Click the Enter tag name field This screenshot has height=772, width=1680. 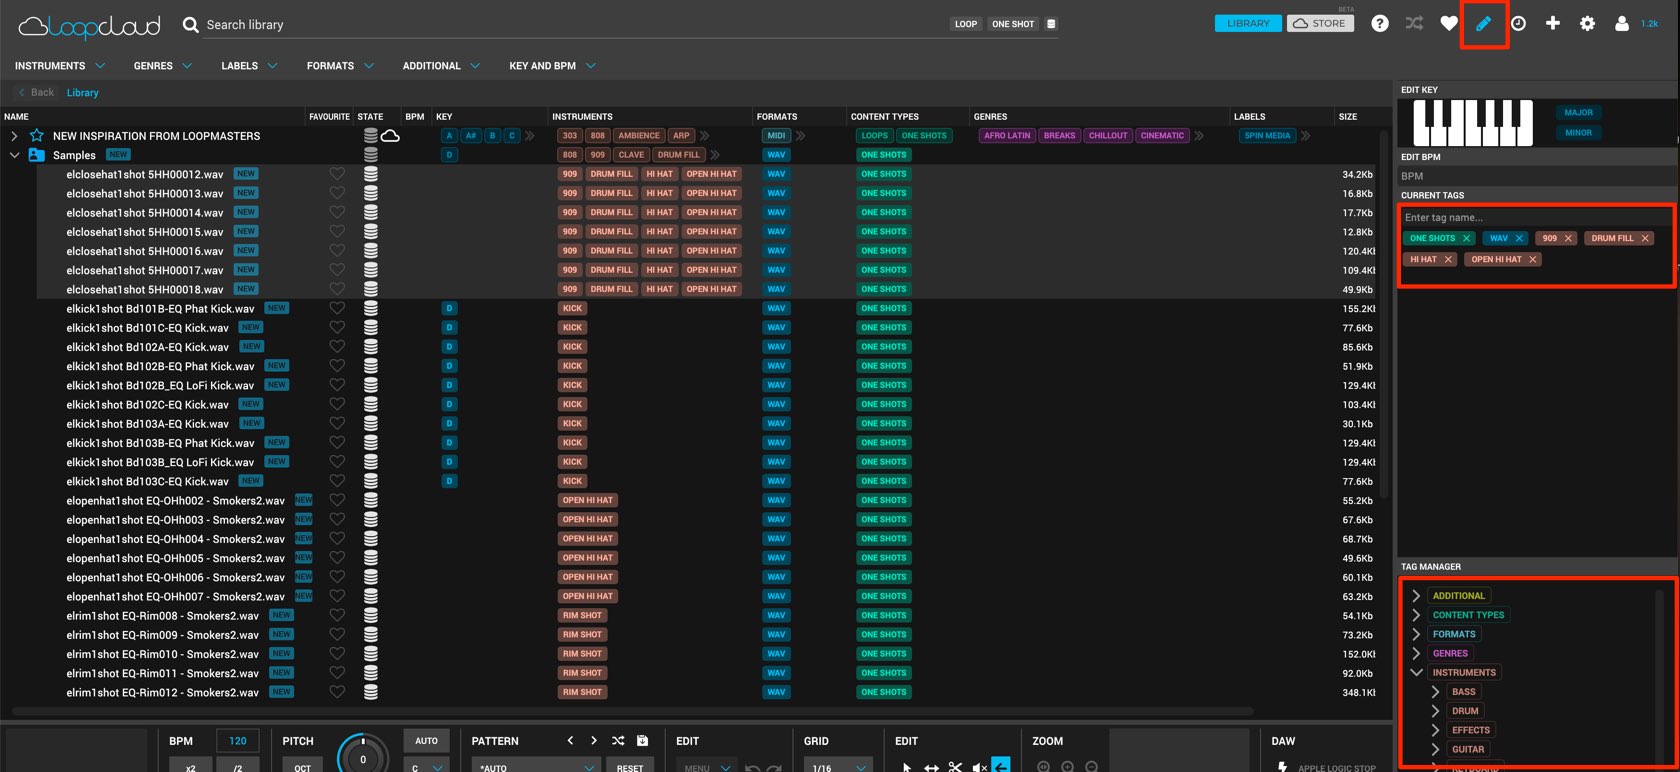(x=1537, y=217)
